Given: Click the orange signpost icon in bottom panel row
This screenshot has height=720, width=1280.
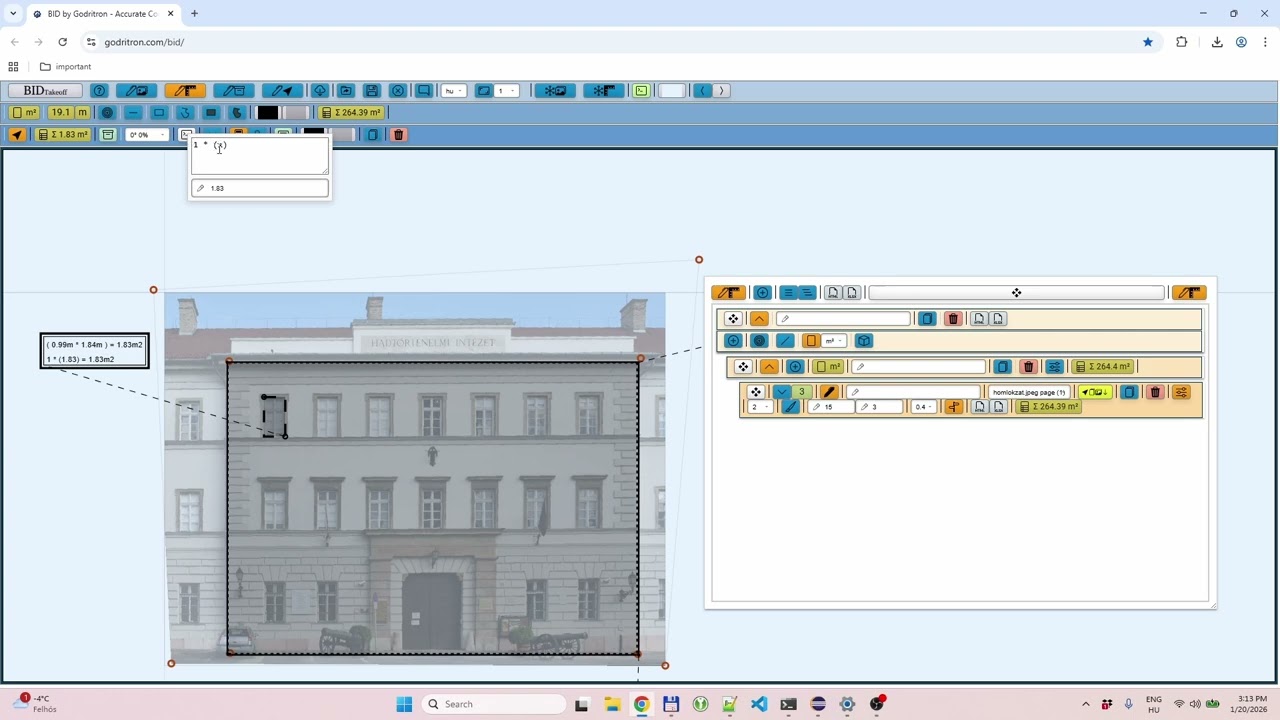Looking at the screenshot, I should click(x=953, y=407).
